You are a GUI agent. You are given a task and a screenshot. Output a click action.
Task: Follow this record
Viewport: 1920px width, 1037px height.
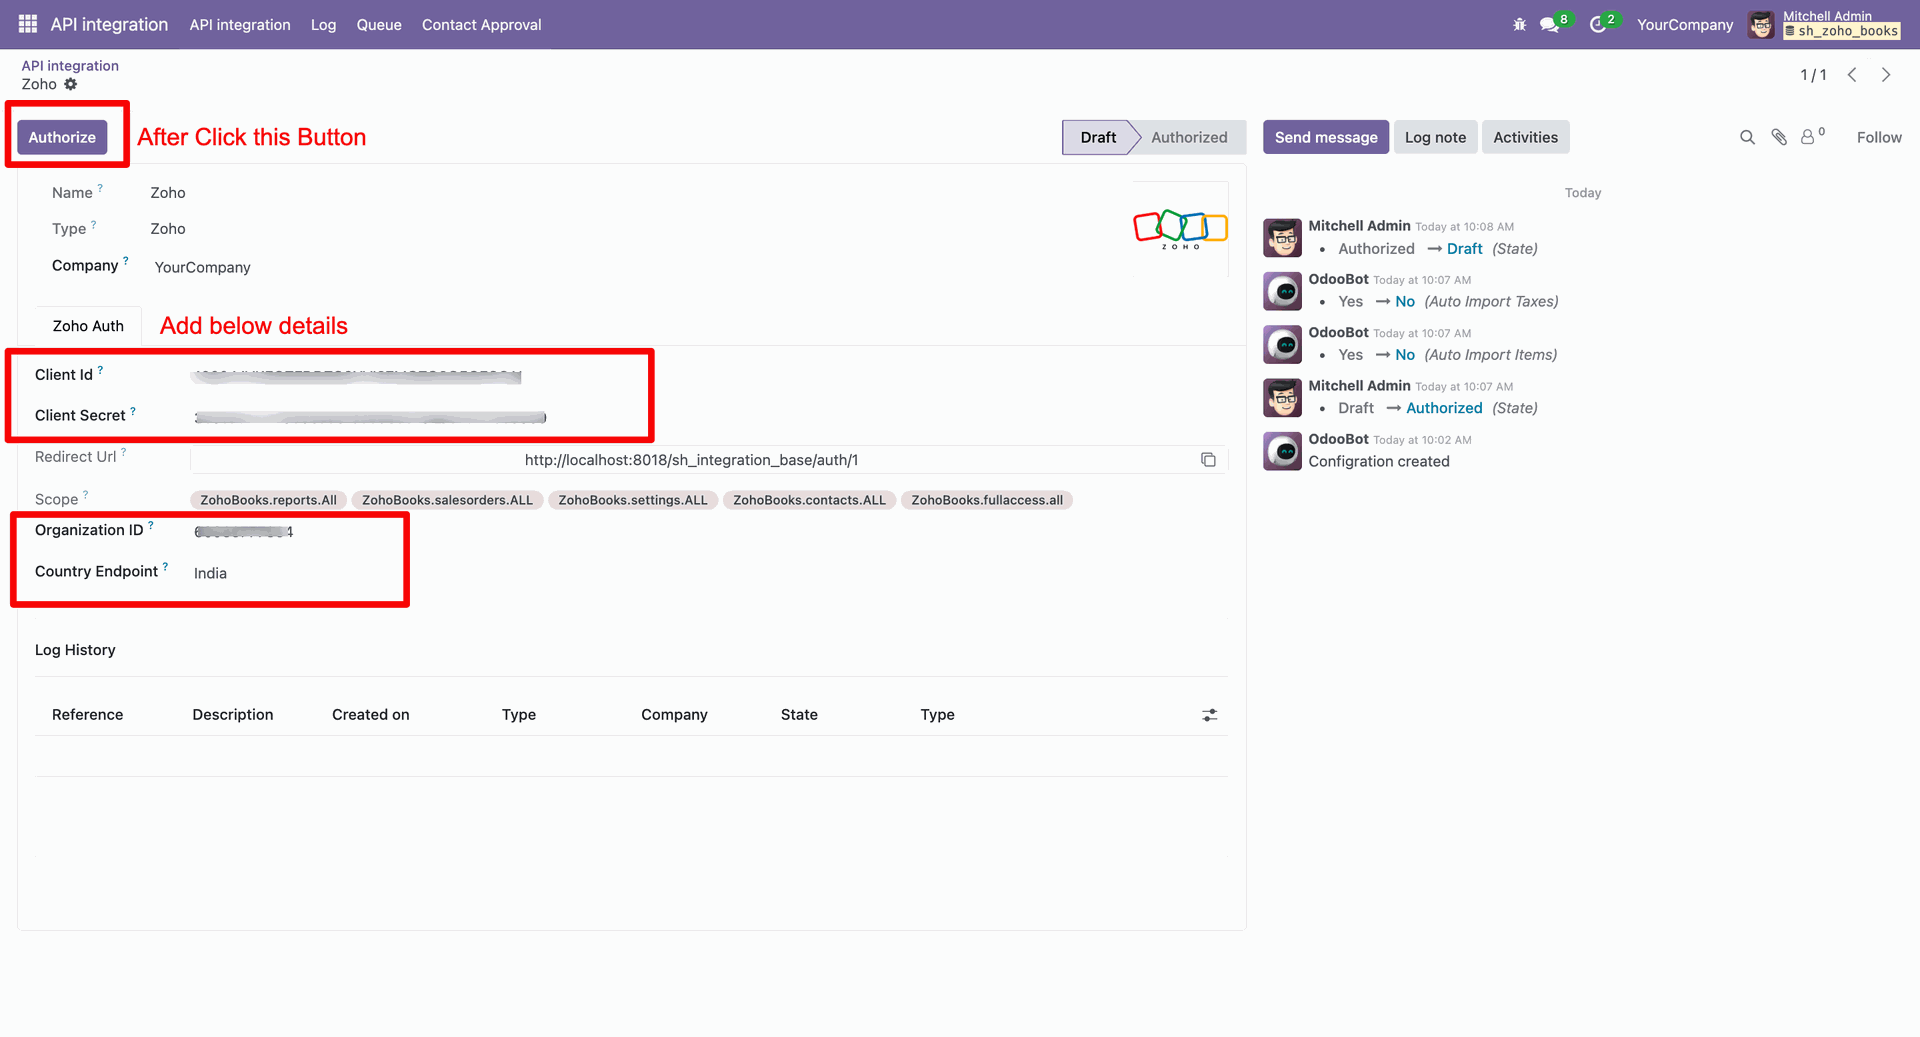[1879, 137]
